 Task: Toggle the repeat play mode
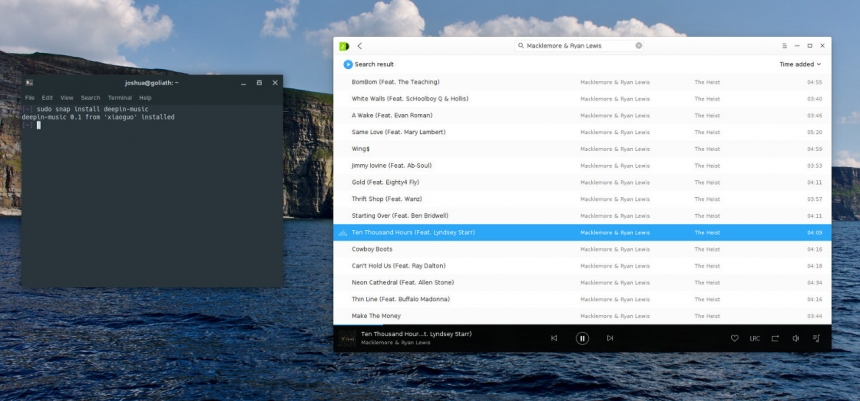click(775, 338)
